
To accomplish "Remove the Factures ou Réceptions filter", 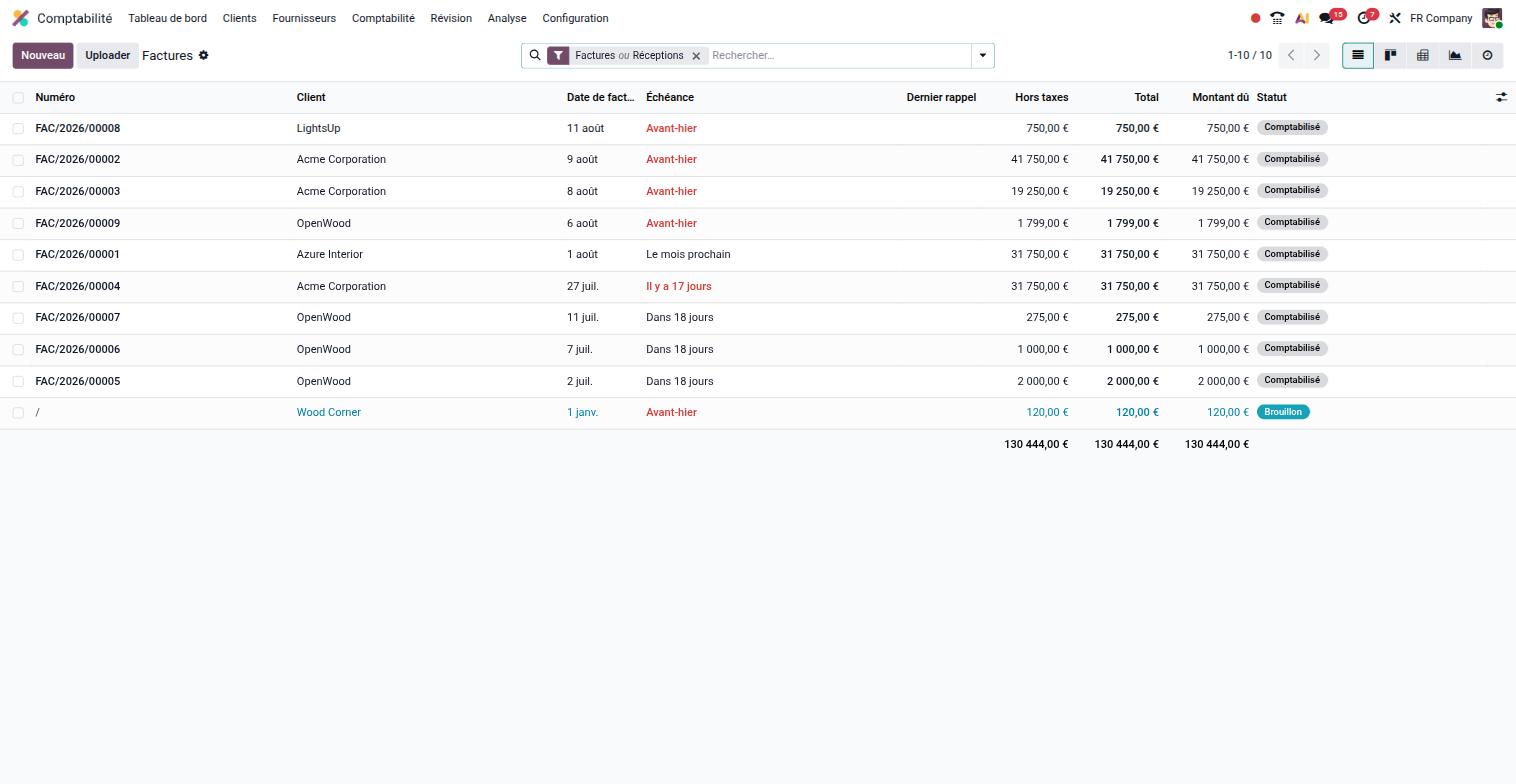I will coord(696,56).
